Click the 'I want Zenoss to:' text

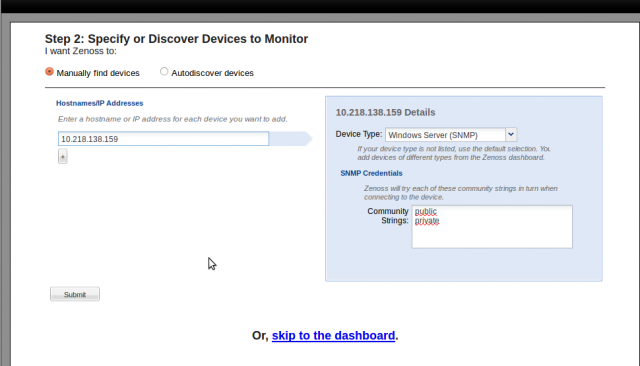[81, 51]
